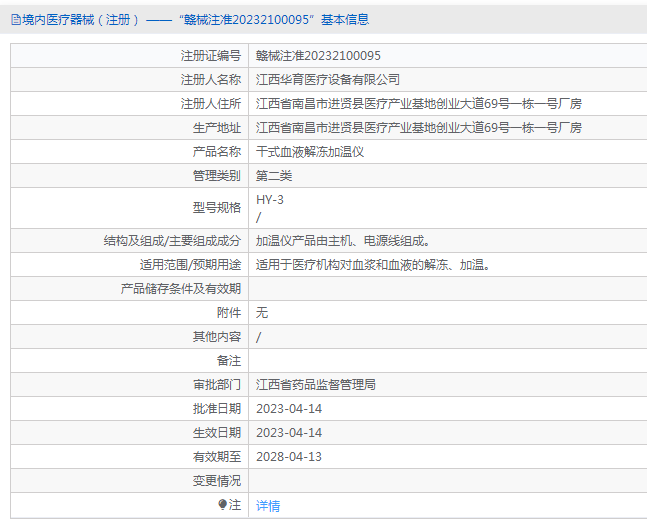Click the 备注 label
647x519 pixels.
(229, 361)
